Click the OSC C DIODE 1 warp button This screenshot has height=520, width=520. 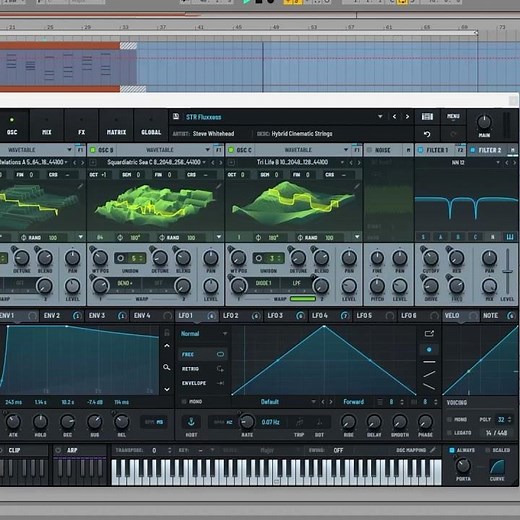point(263,283)
